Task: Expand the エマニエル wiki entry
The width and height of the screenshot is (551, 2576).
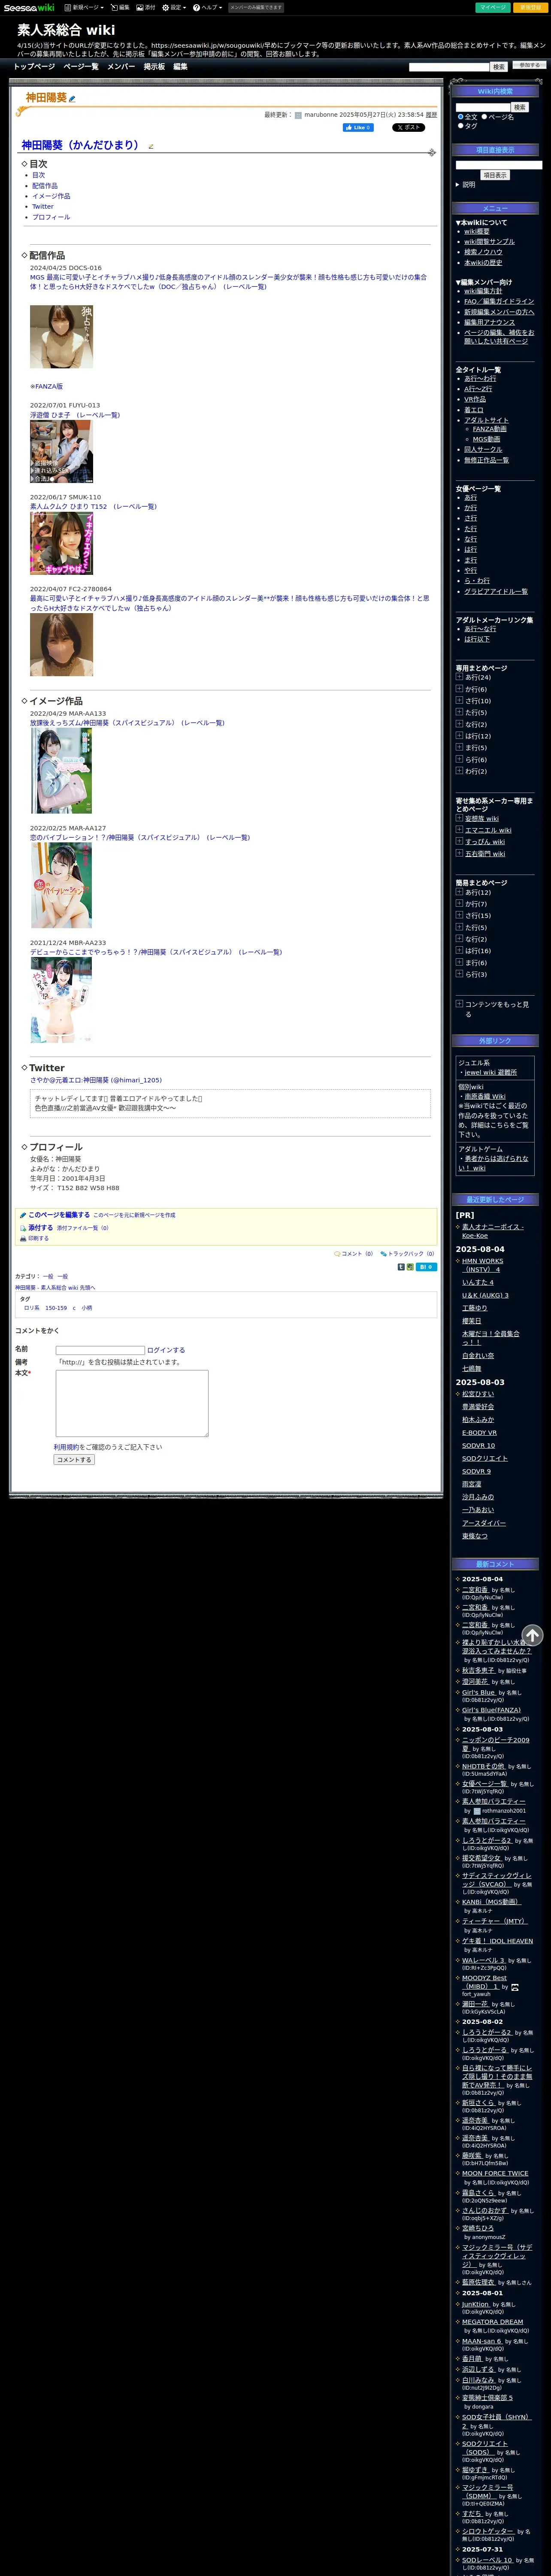Action: (459, 830)
